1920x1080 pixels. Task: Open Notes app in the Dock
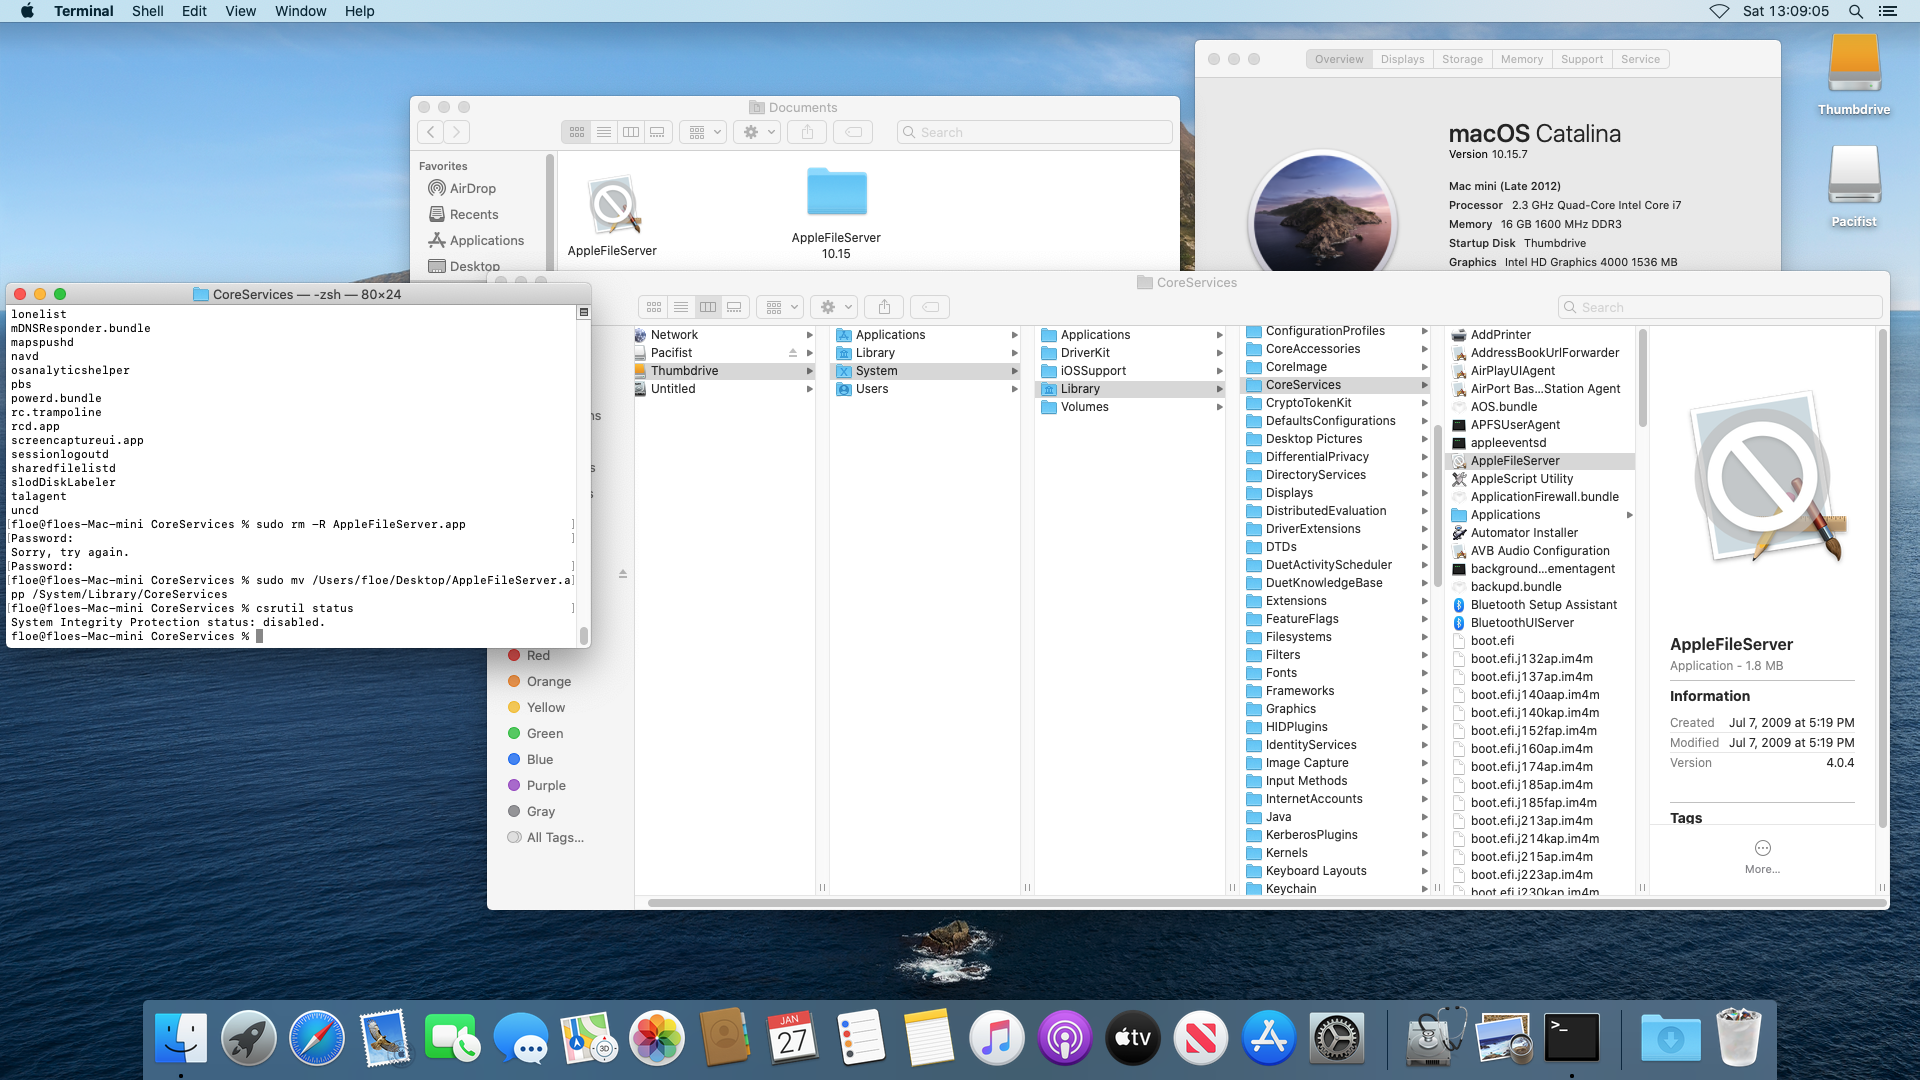coord(929,1037)
